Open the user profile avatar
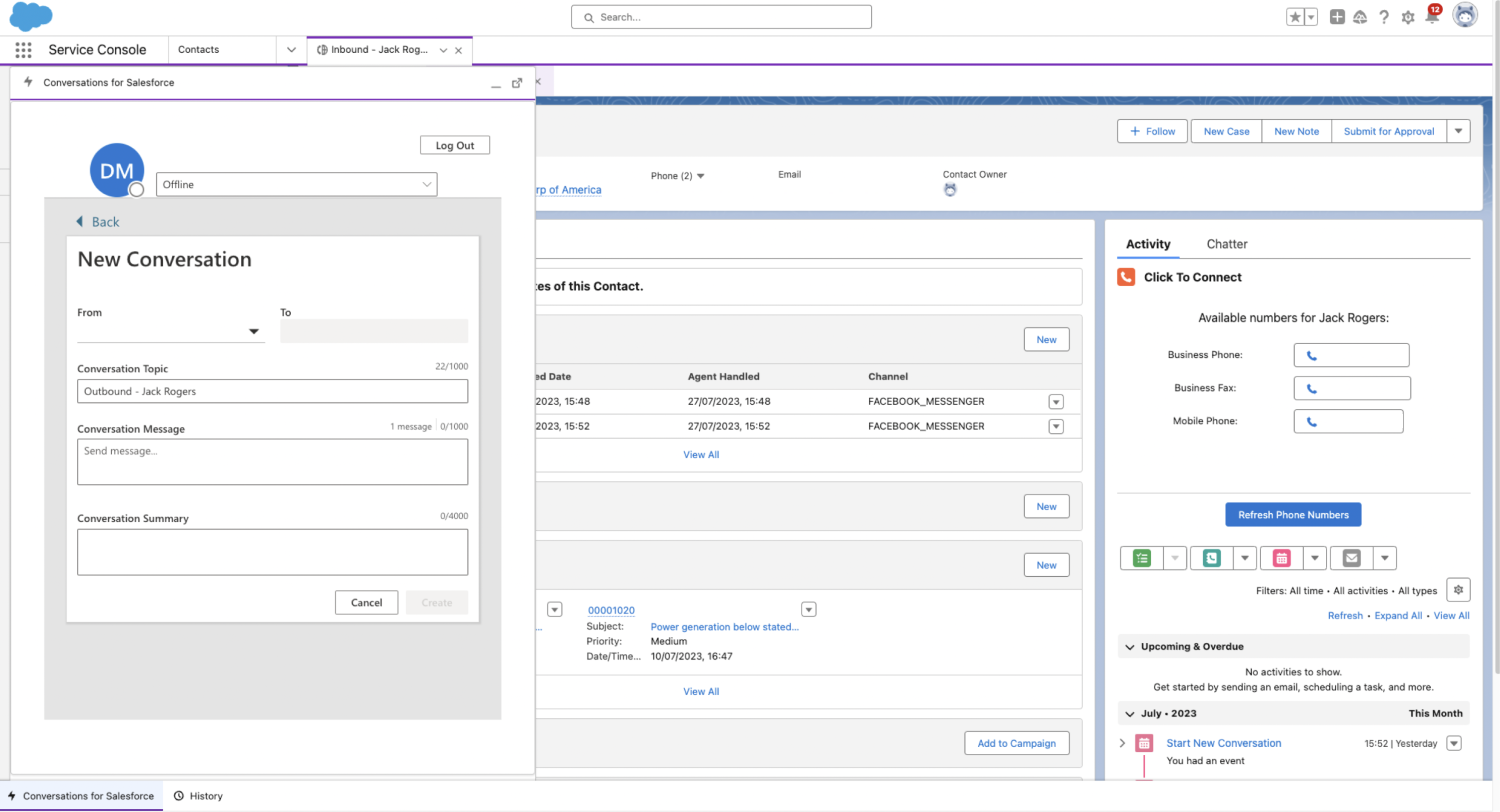The height and width of the screenshot is (812, 1500). pos(1465,16)
